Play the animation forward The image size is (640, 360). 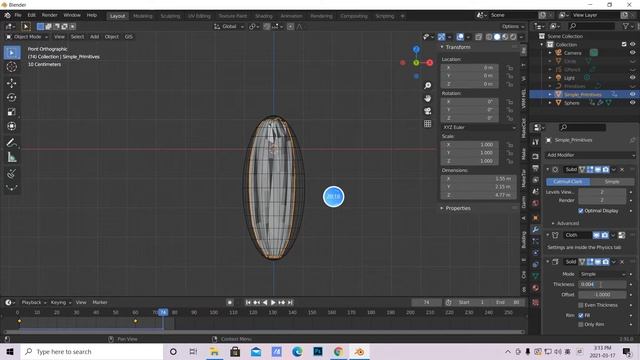click(273, 302)
